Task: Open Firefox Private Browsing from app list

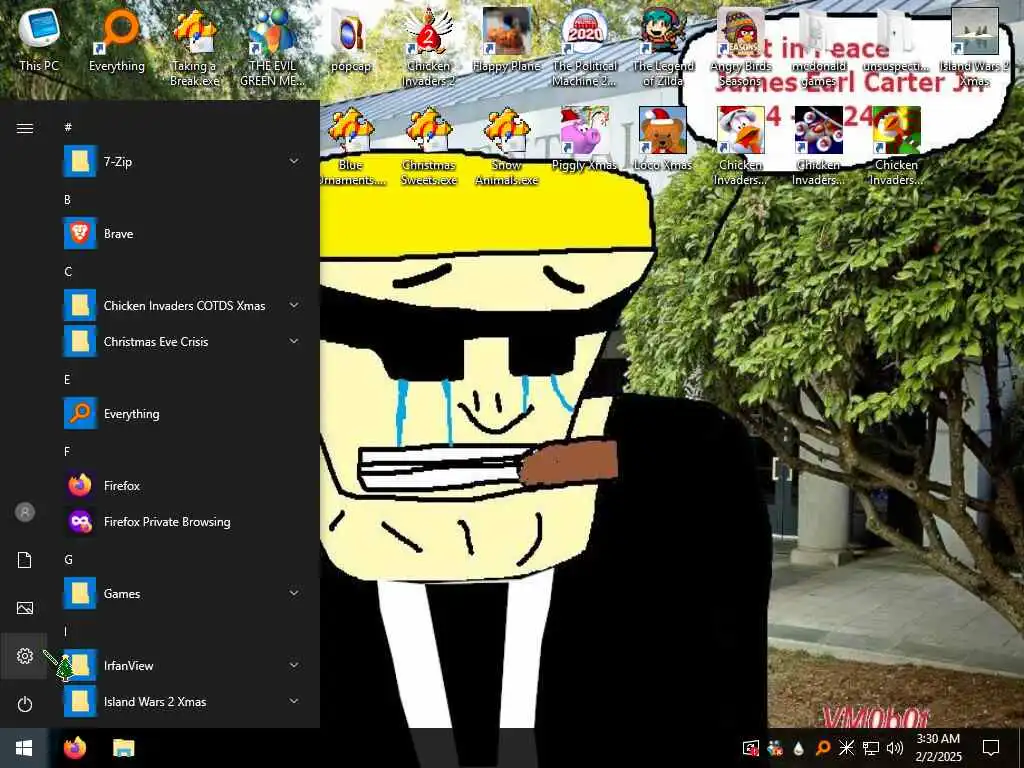Action: pos(185,521)
